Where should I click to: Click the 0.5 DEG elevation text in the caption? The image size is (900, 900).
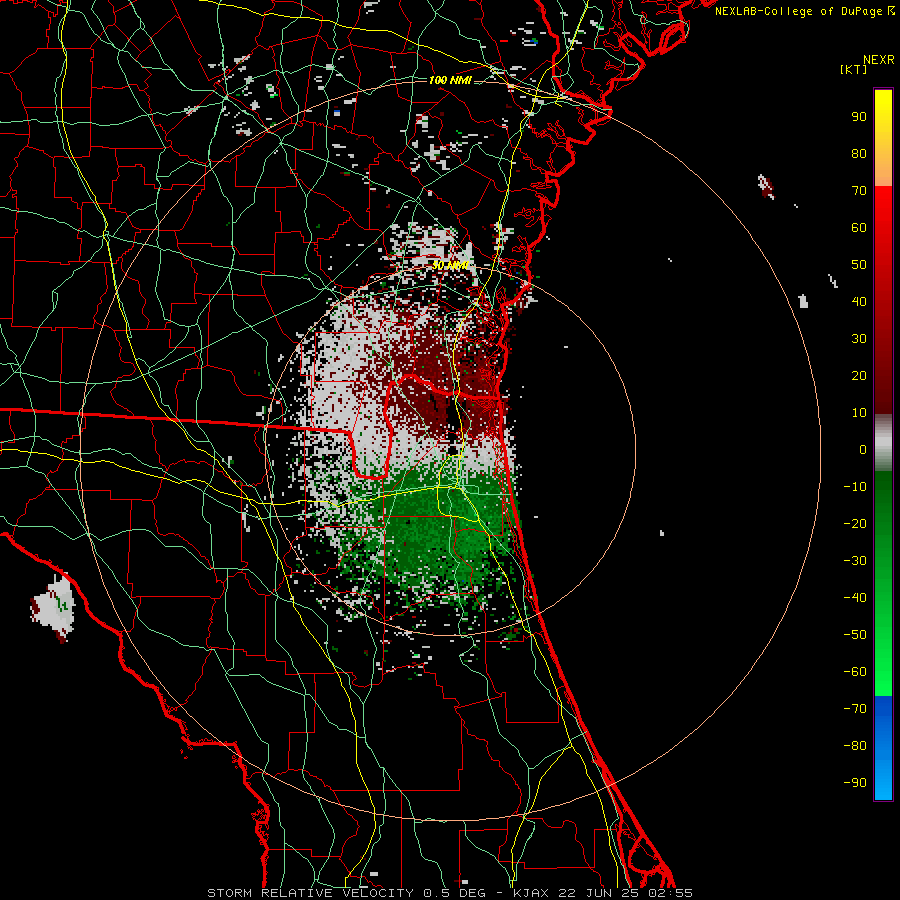tap(454, 893)
